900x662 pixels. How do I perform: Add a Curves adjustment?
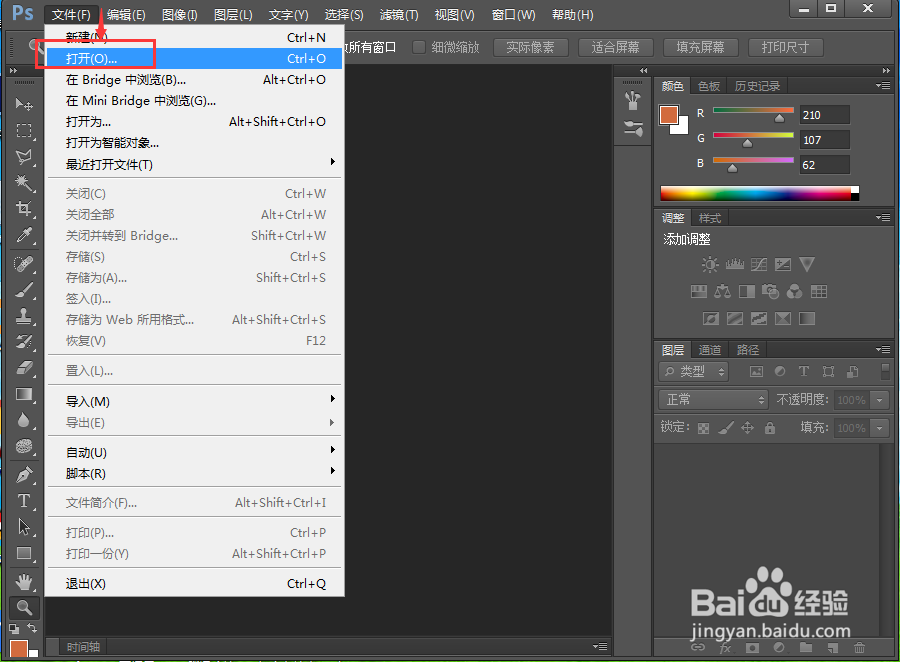(759, 264)
